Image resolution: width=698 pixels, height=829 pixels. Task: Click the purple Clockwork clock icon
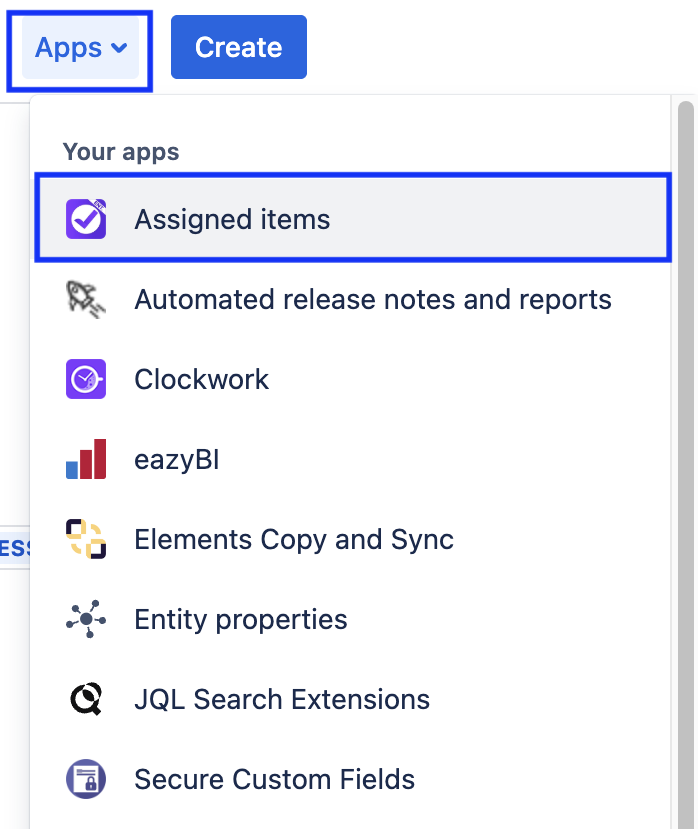click(x=86, y=379)
